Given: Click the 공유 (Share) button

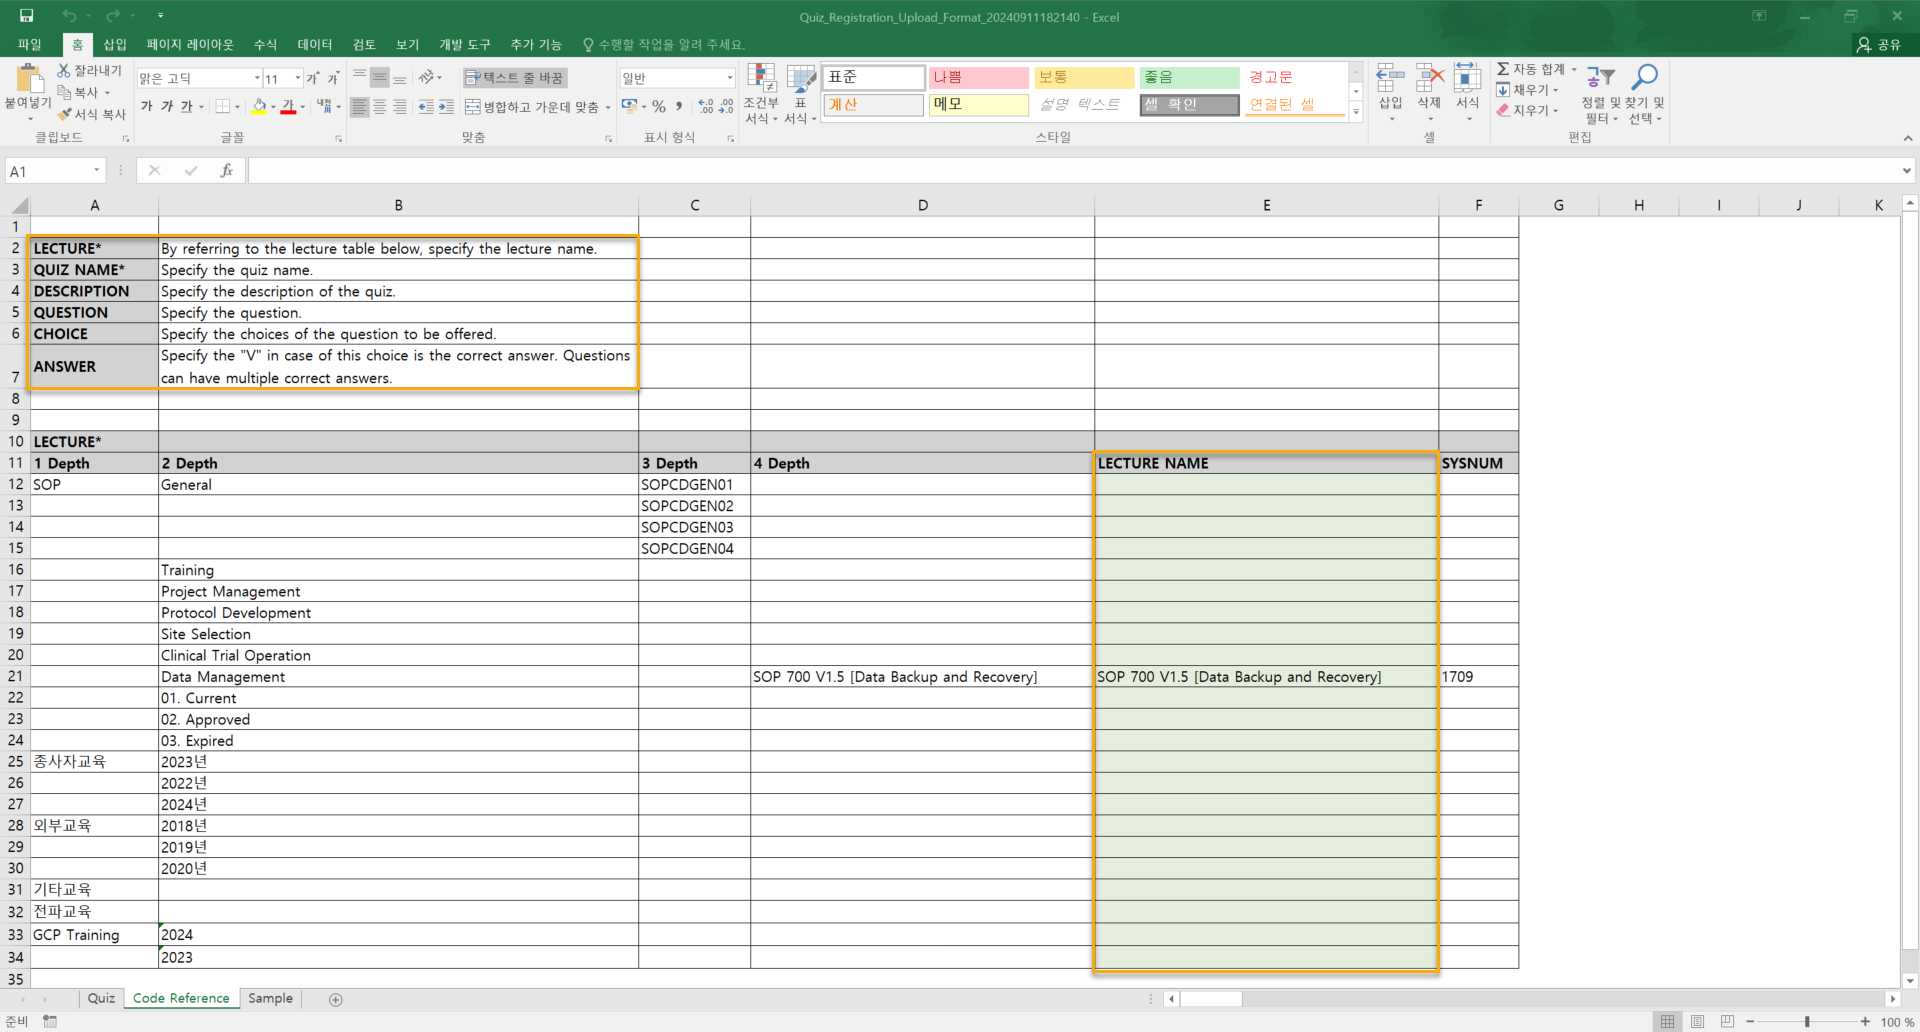Looking at the screenshot, I should [x=1879, y=45].
